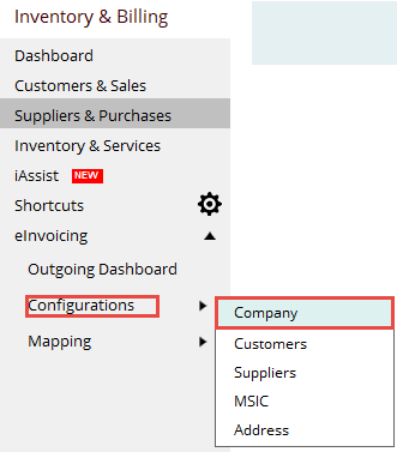398x453 pixels.
Task: Click the Shortcuts menu label
Action: click(49, 206)
